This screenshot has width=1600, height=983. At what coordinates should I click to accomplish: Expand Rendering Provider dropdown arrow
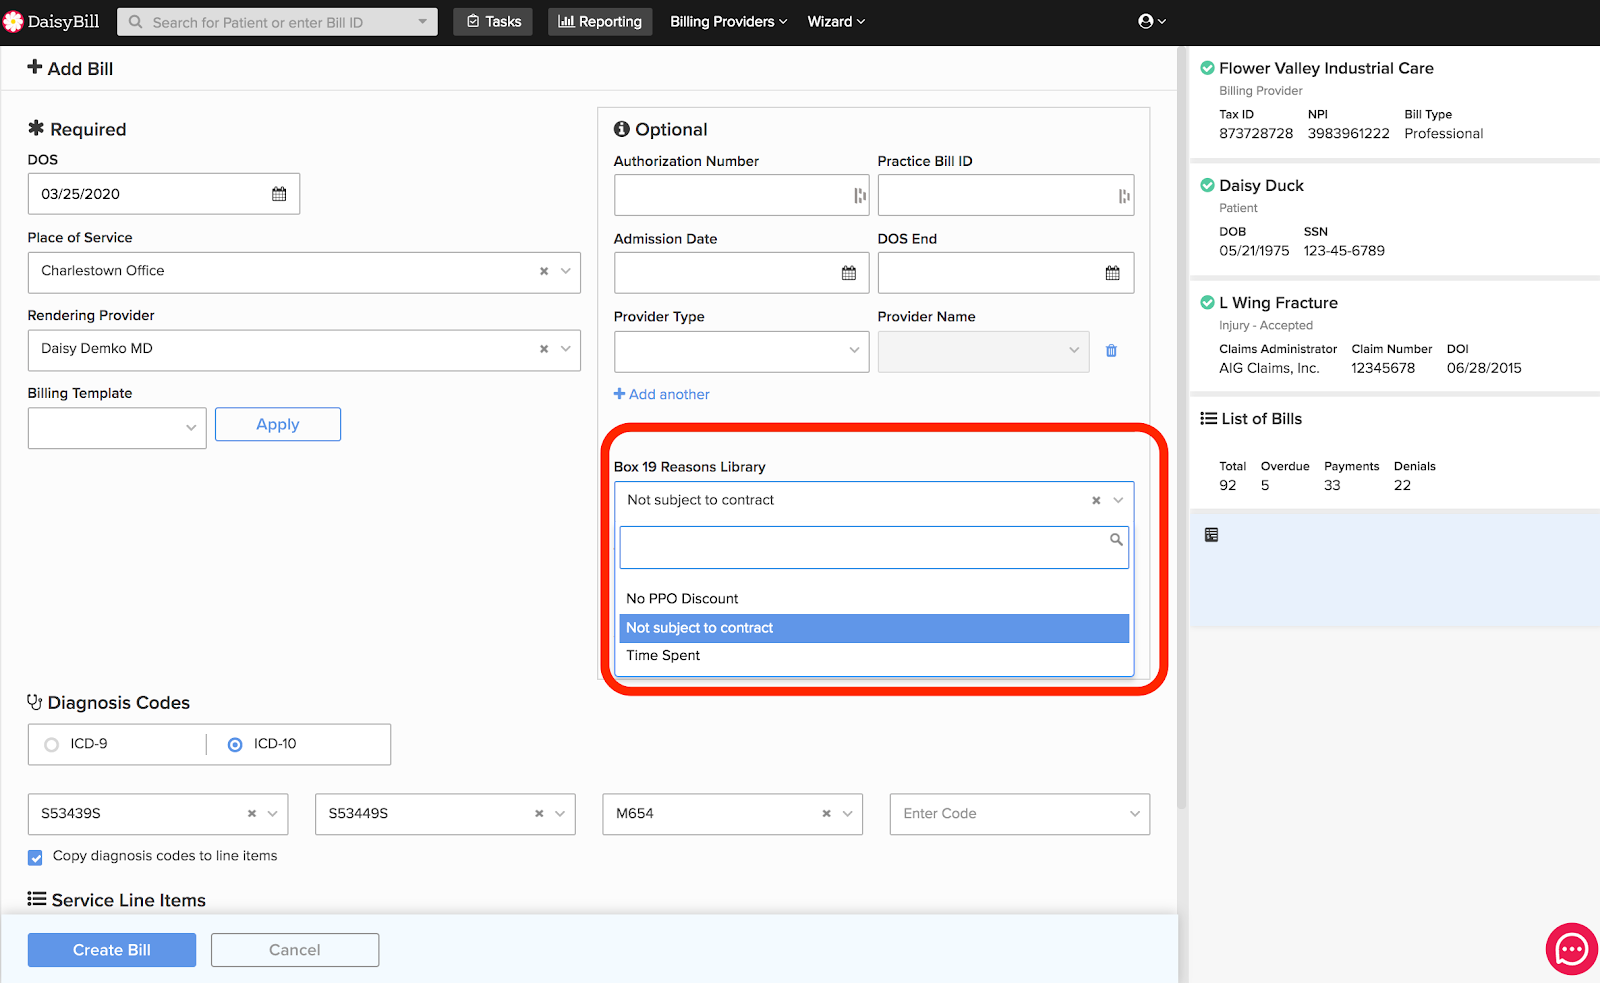tap(566, 349)
